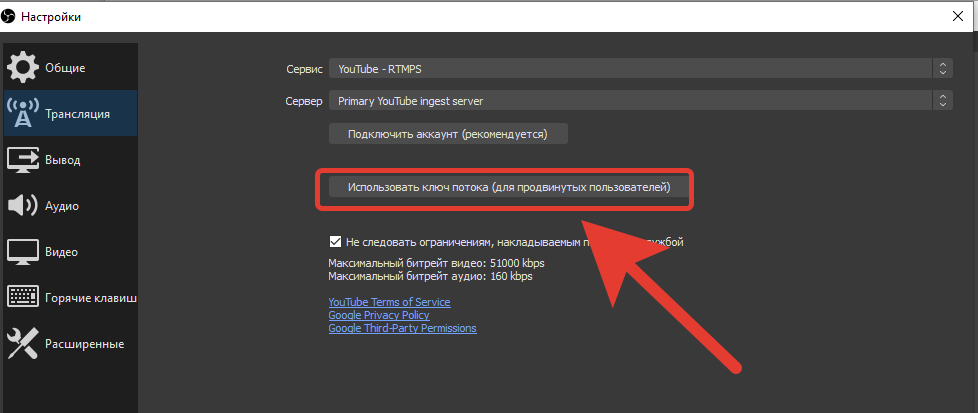Toggle the Не следовать ограничениям checkbox
This screenshot has height=413, width=978.
click(x=335, y=242)
